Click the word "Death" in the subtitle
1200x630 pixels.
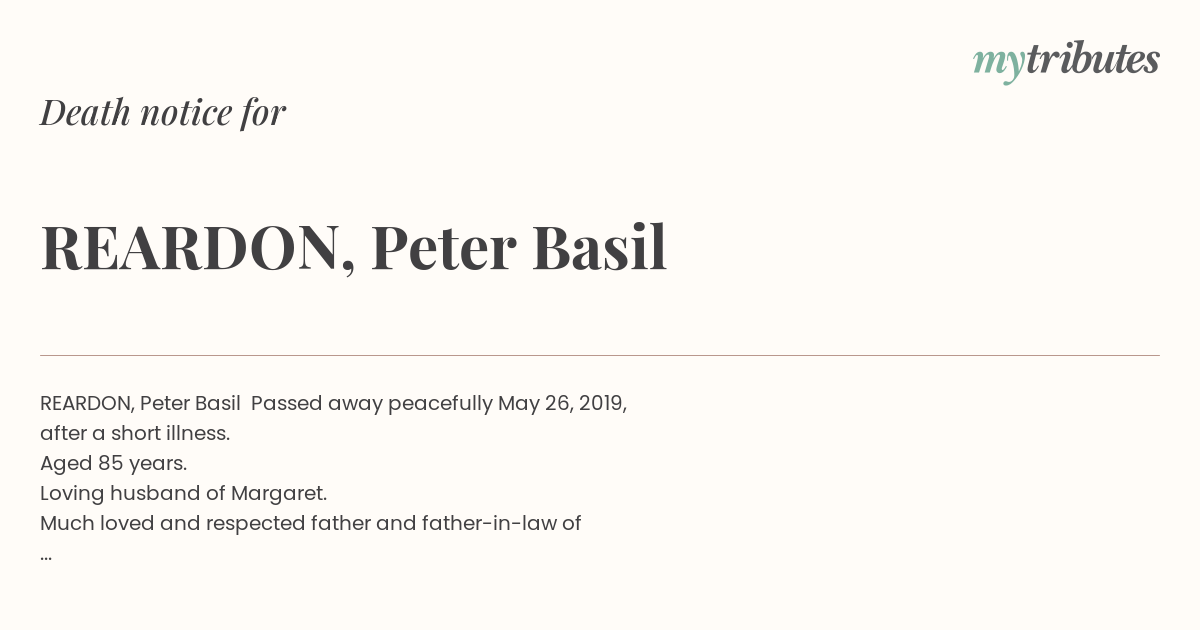(x=86, y=112)
